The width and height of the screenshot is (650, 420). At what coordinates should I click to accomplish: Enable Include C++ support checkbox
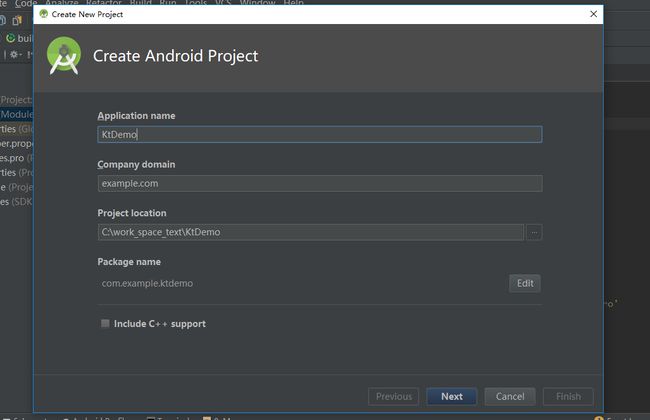(x=105, y=323)
